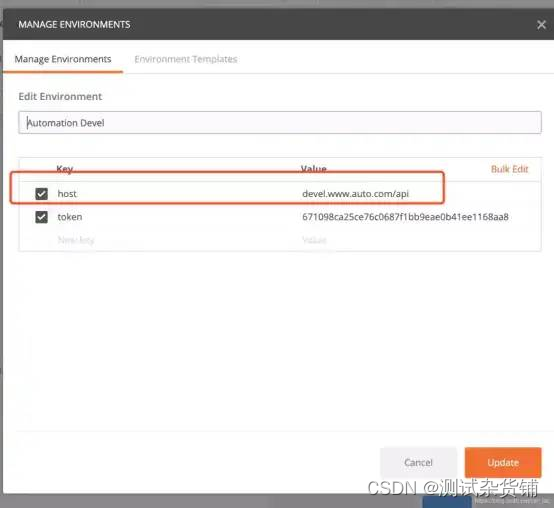Click the Automation Devel environment name field
554x508 pixels.
(279, 123)
